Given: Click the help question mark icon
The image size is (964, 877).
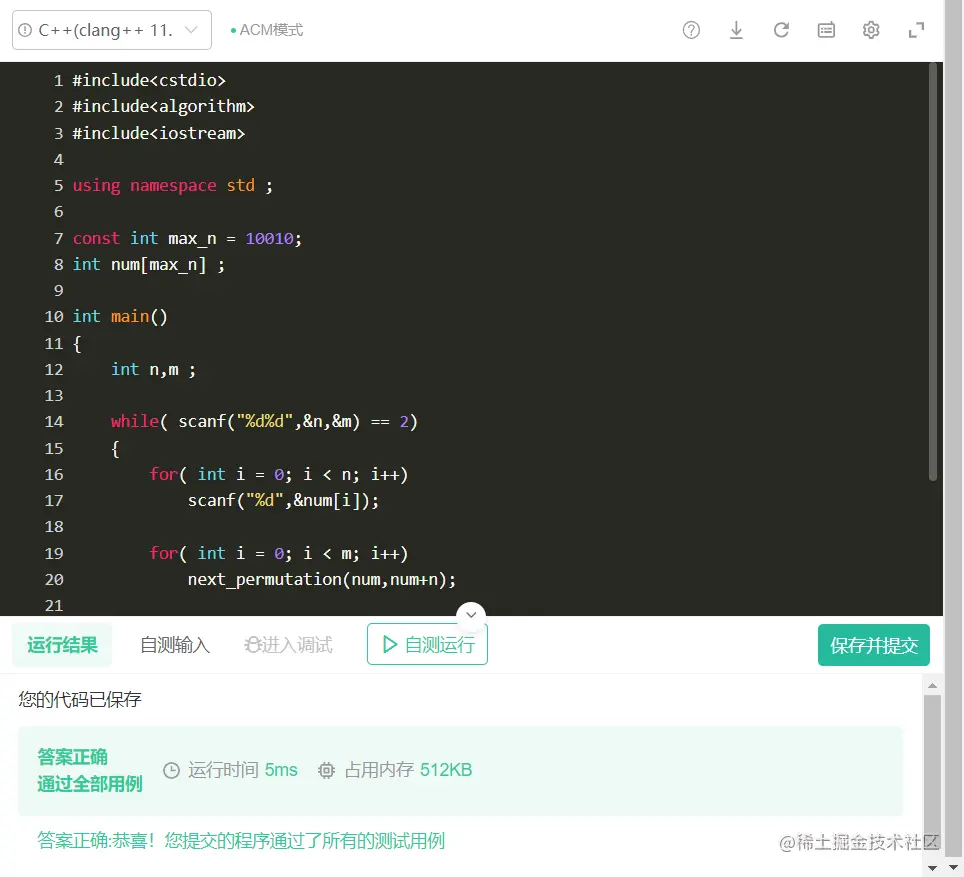Looking at the screenshot, I should 691,30.
